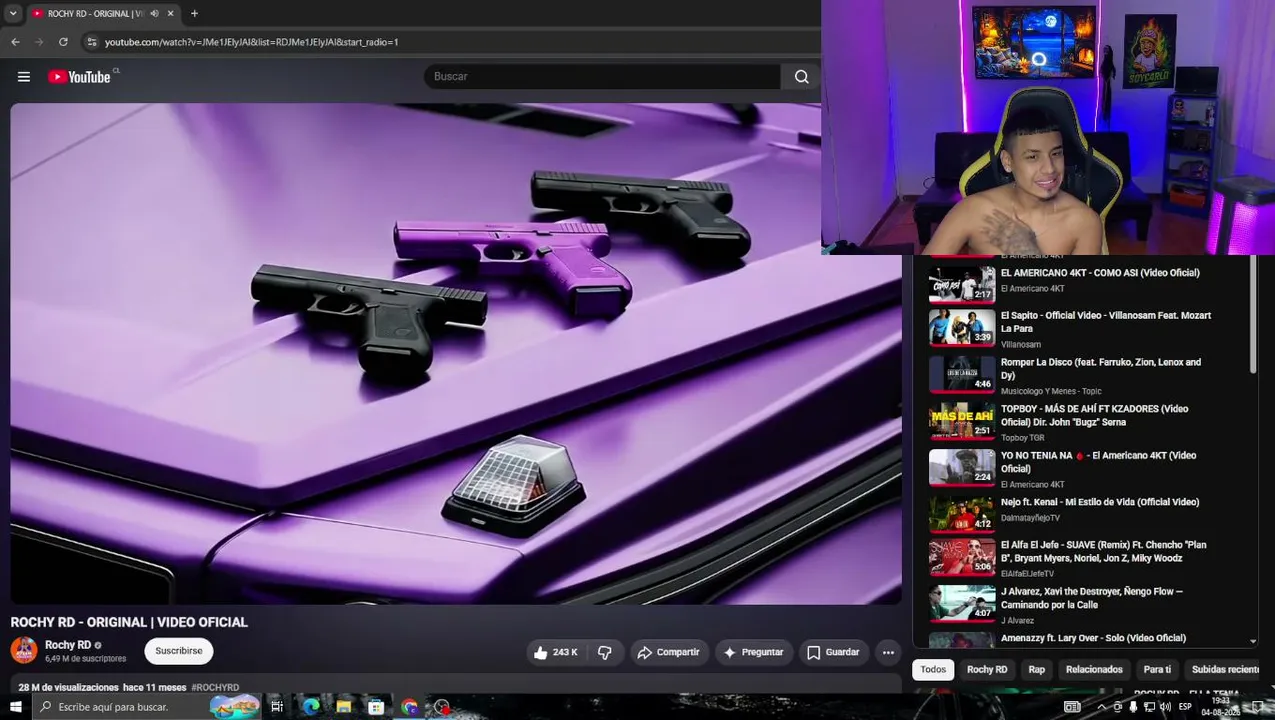Open Rochy RD channel avatar
This screenshot has width=1275, height=720.
24,651
